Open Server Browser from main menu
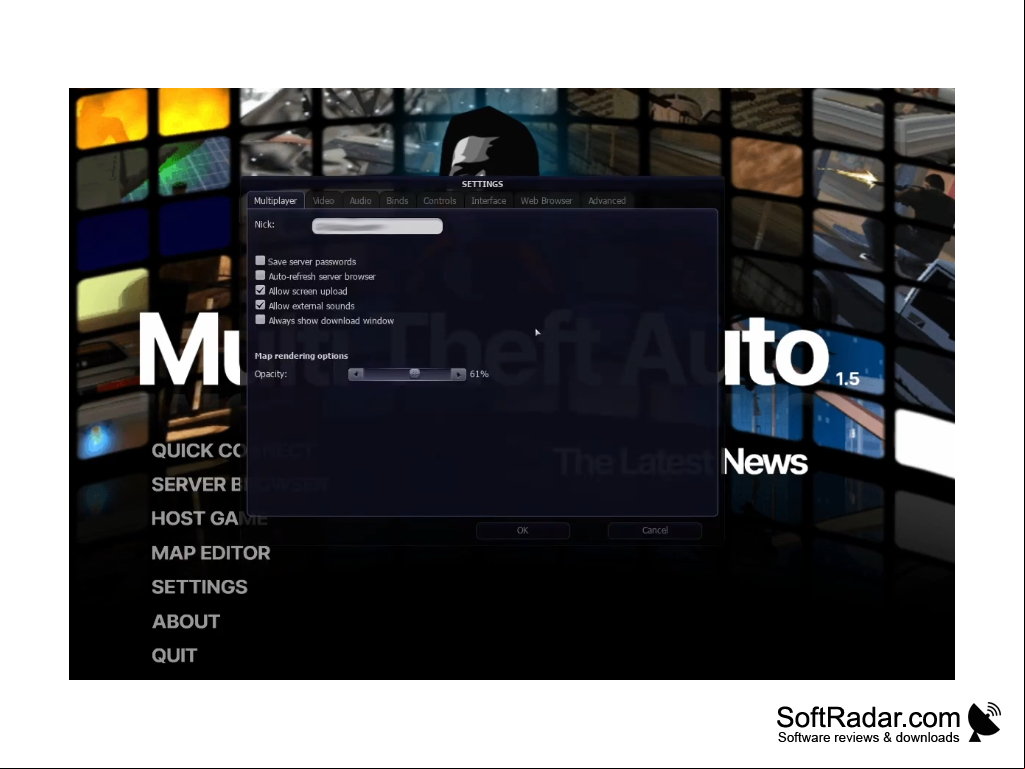This screenshot has width=1025, height=769. (239, 485)
